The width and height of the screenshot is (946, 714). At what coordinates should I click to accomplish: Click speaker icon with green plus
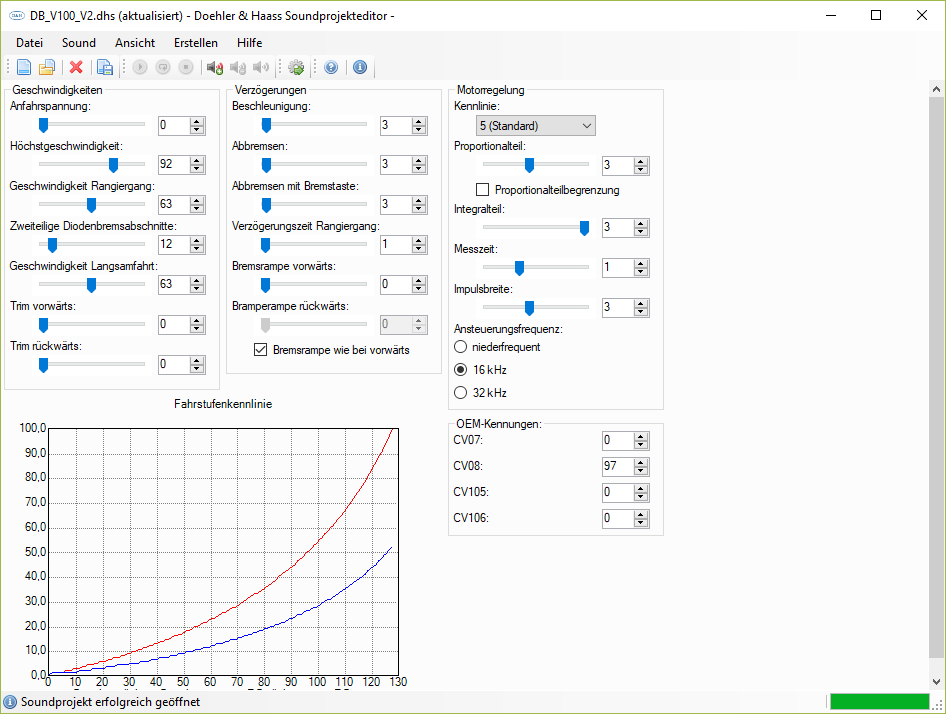[x=215, y=67]
